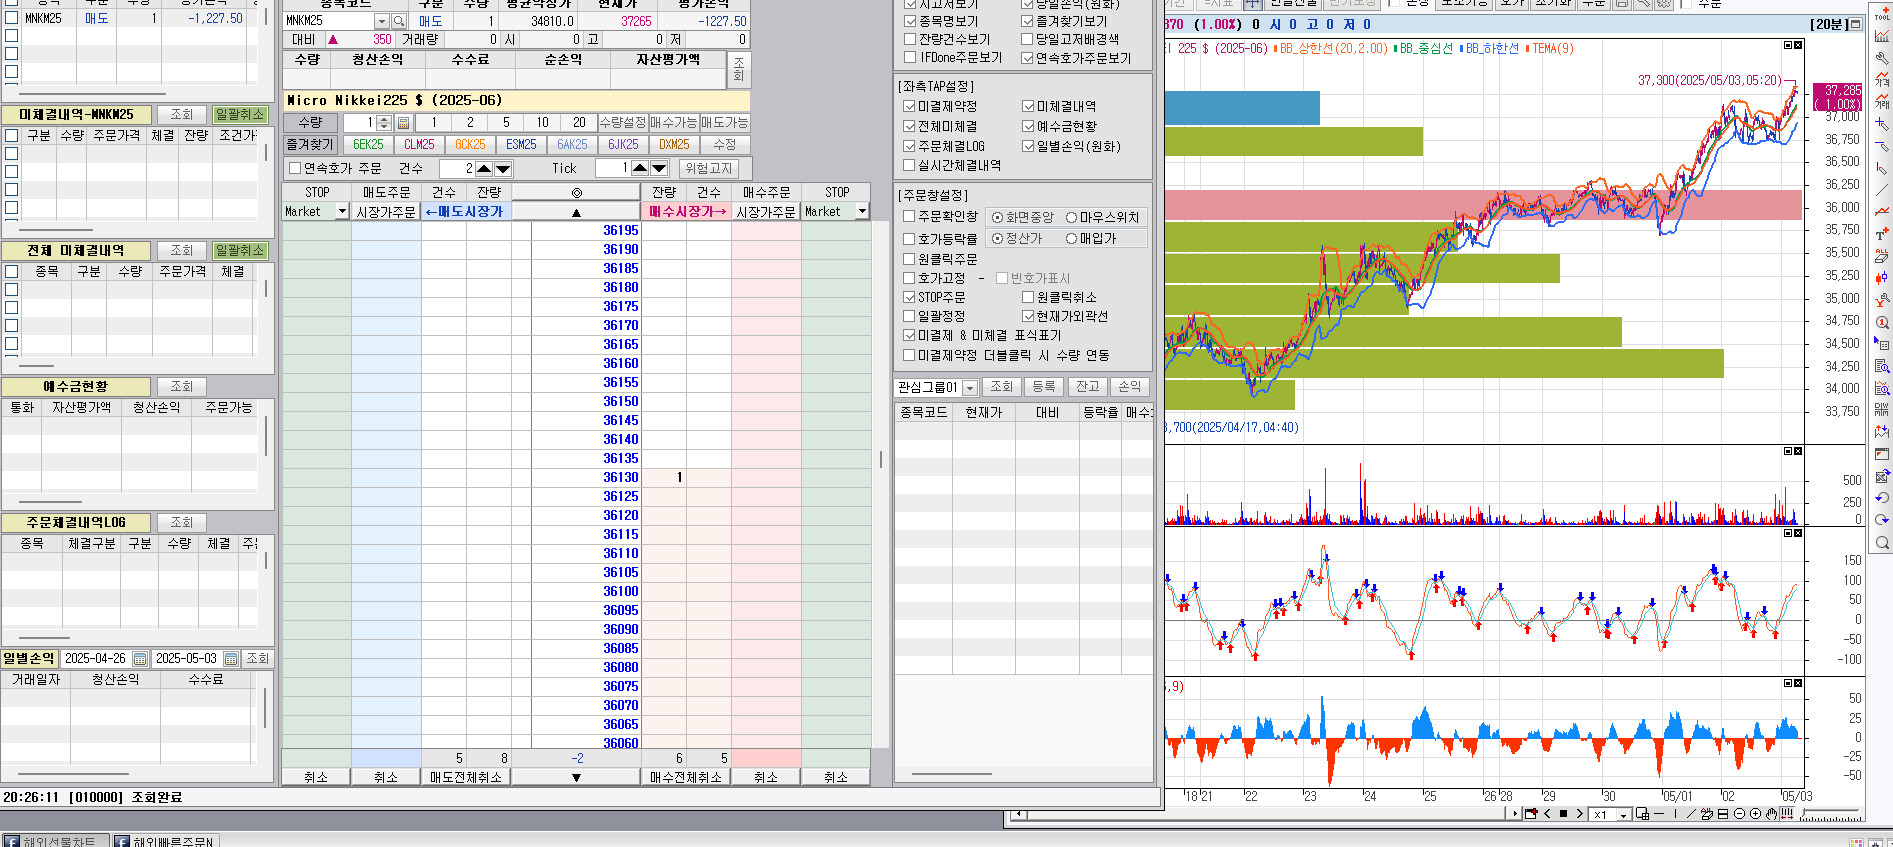
Task: Select the 마우스위치 radio button
Action: 1071,217
